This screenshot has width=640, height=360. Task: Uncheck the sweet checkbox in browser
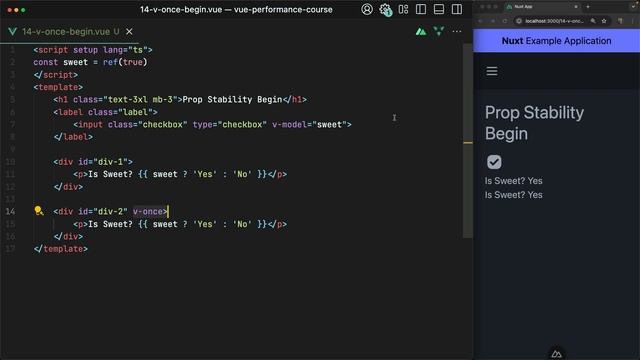pyautogui.click(x=494, y=162)
